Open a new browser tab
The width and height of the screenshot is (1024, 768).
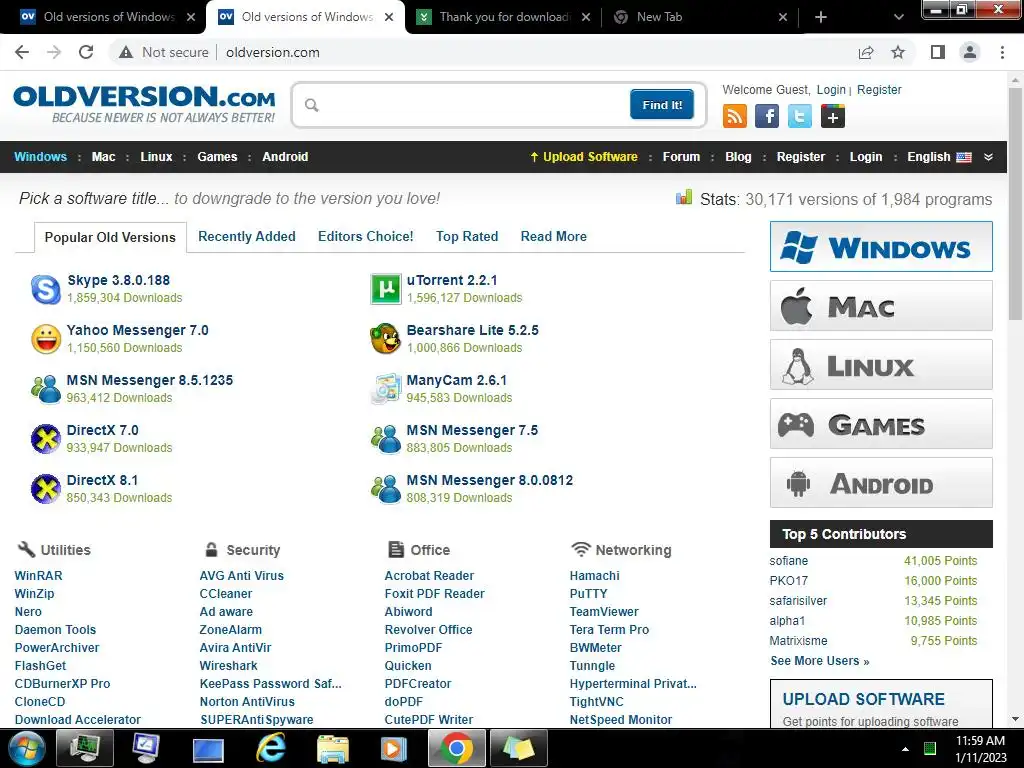[x=821, y=17]
